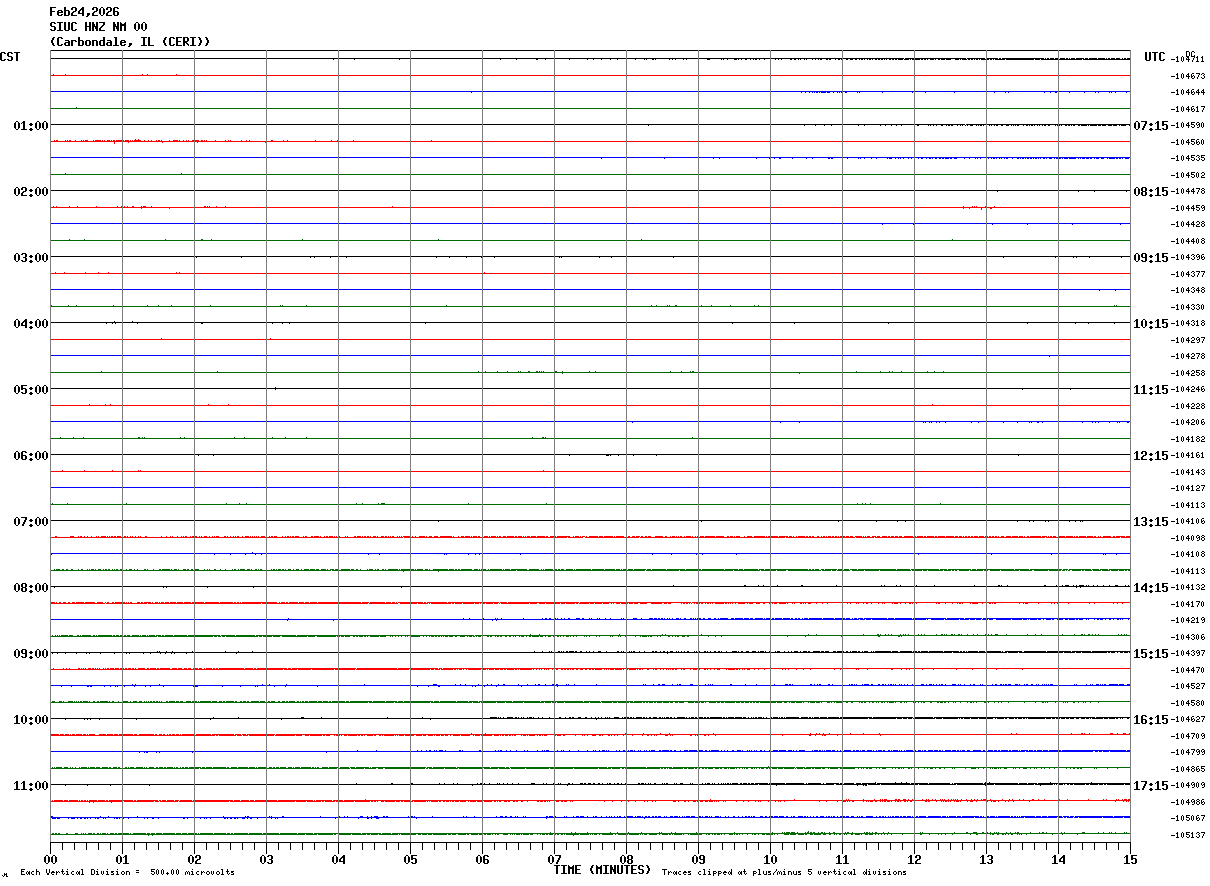Click the DC offset value -104865
The height and width of the screenshot is (886, 1210).
point(1188,769)
